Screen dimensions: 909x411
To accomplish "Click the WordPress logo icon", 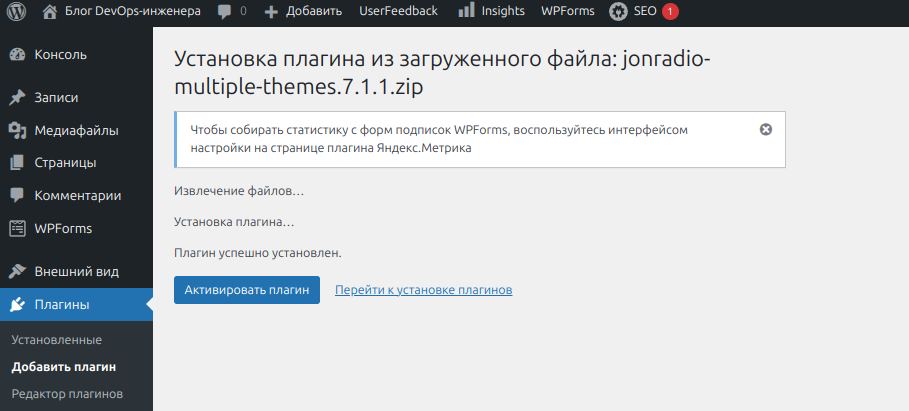I will (x=16, y=12).
